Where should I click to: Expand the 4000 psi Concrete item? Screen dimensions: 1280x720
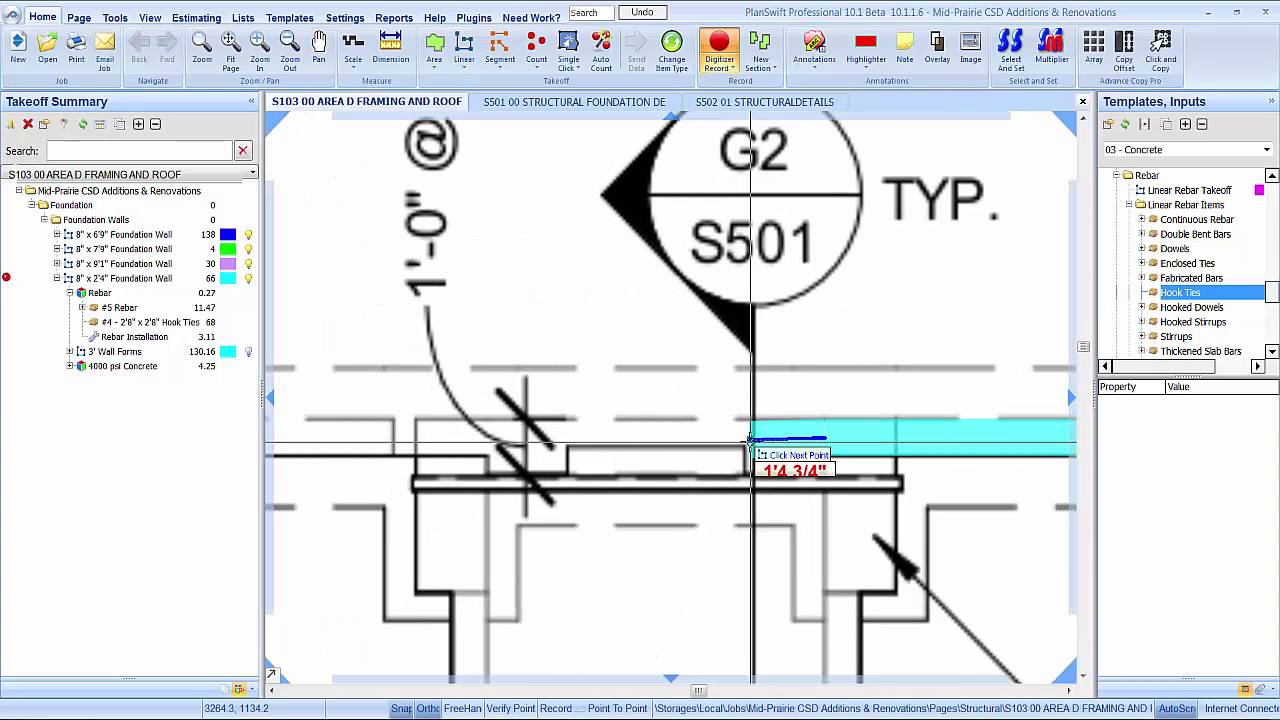(x=70, y=366)
